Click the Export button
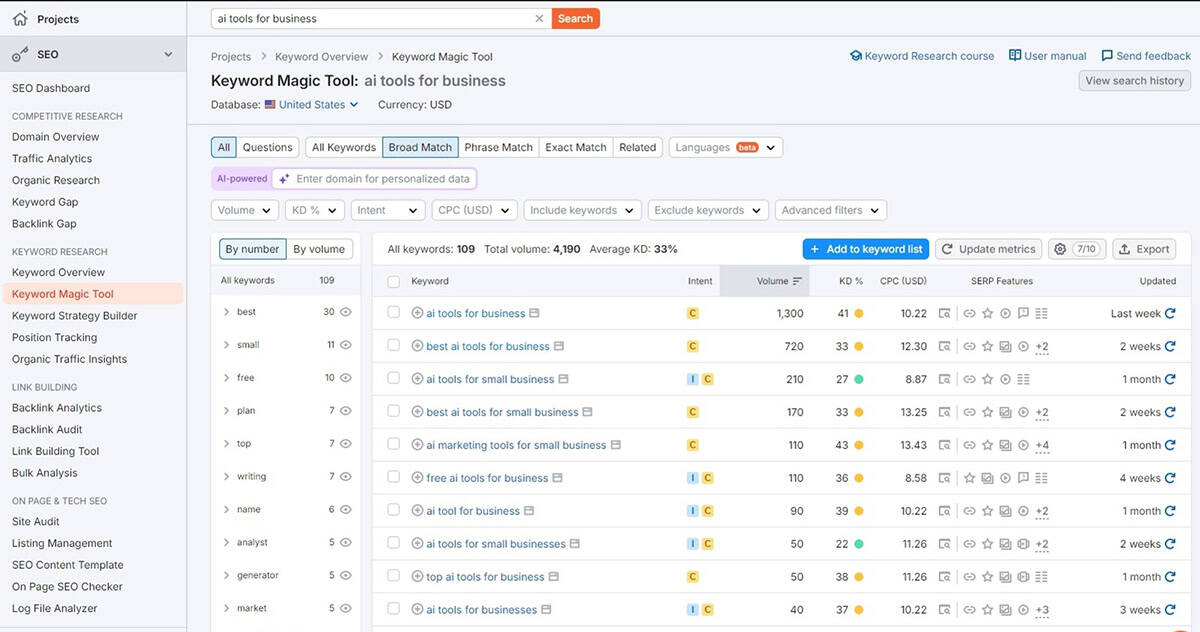1200x632 pixels. (x=1144, y=249)
